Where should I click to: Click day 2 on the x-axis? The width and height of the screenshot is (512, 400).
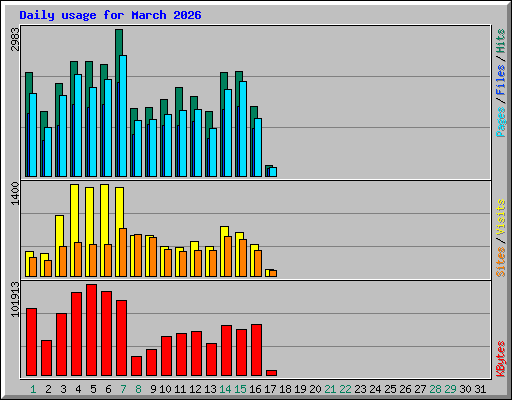(48, 389)
